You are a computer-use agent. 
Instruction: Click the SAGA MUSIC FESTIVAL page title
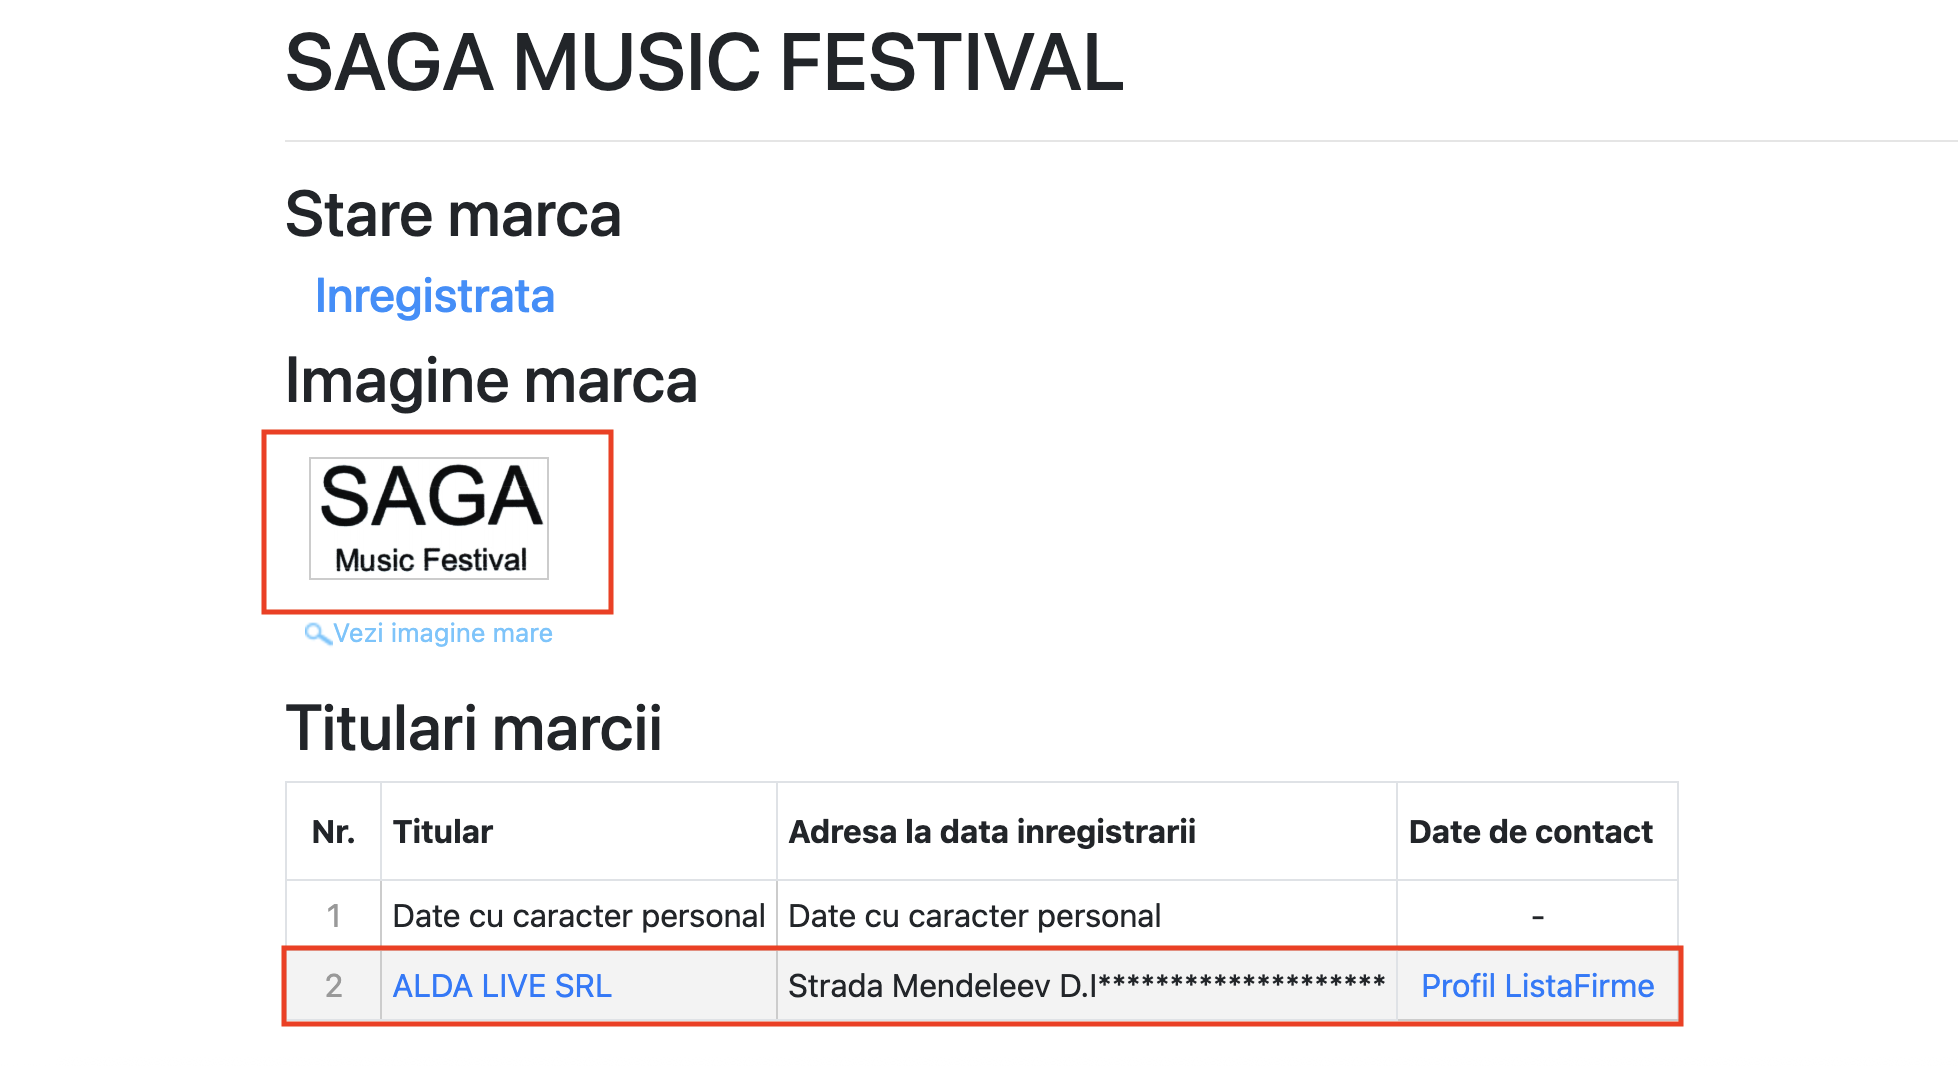click(x=704, y=63)
